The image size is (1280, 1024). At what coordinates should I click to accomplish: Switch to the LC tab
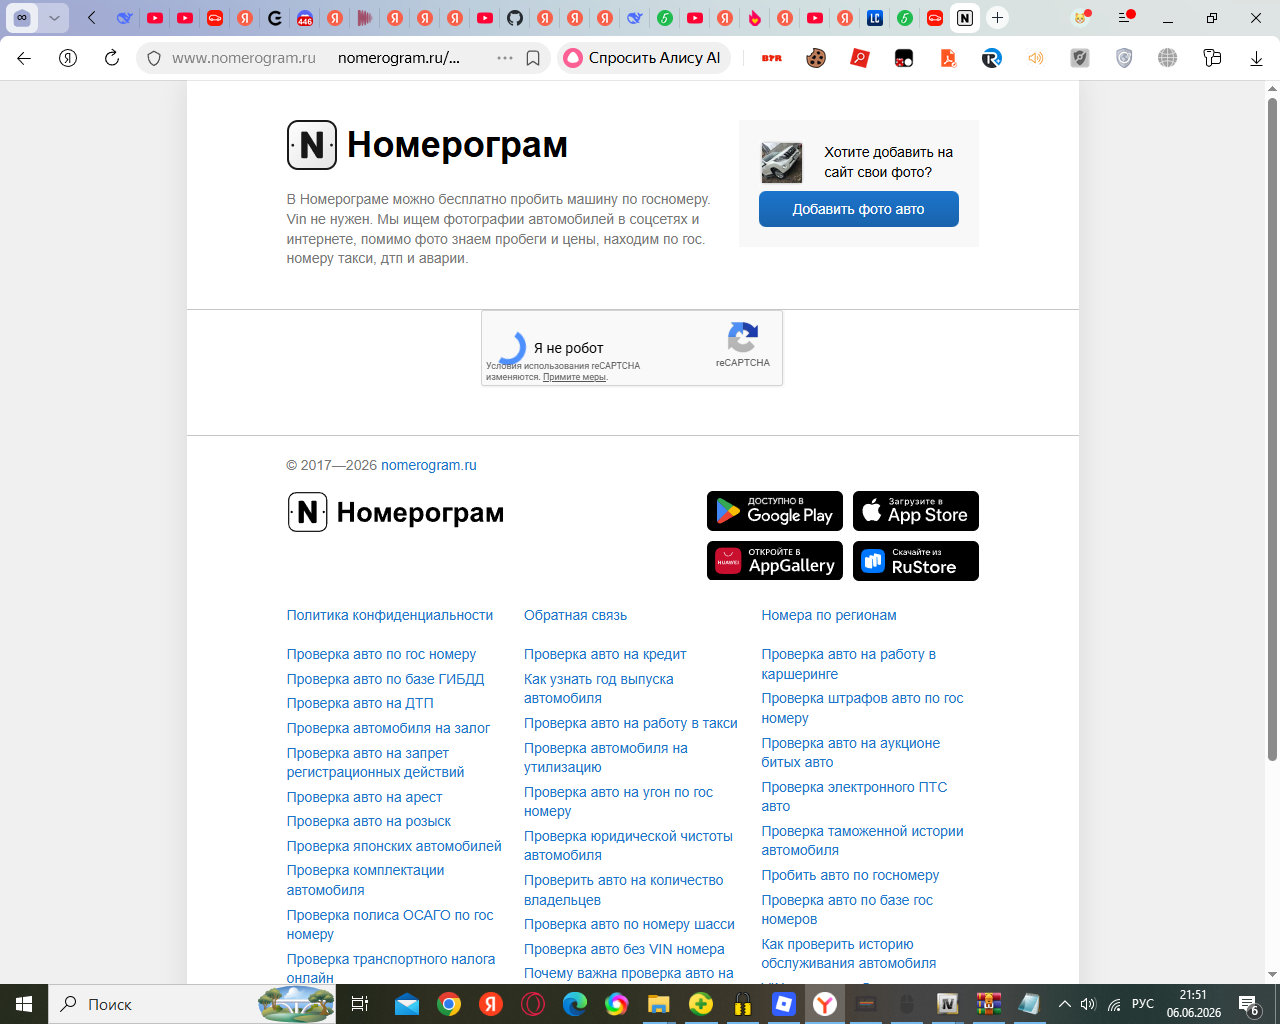point(875,18)
